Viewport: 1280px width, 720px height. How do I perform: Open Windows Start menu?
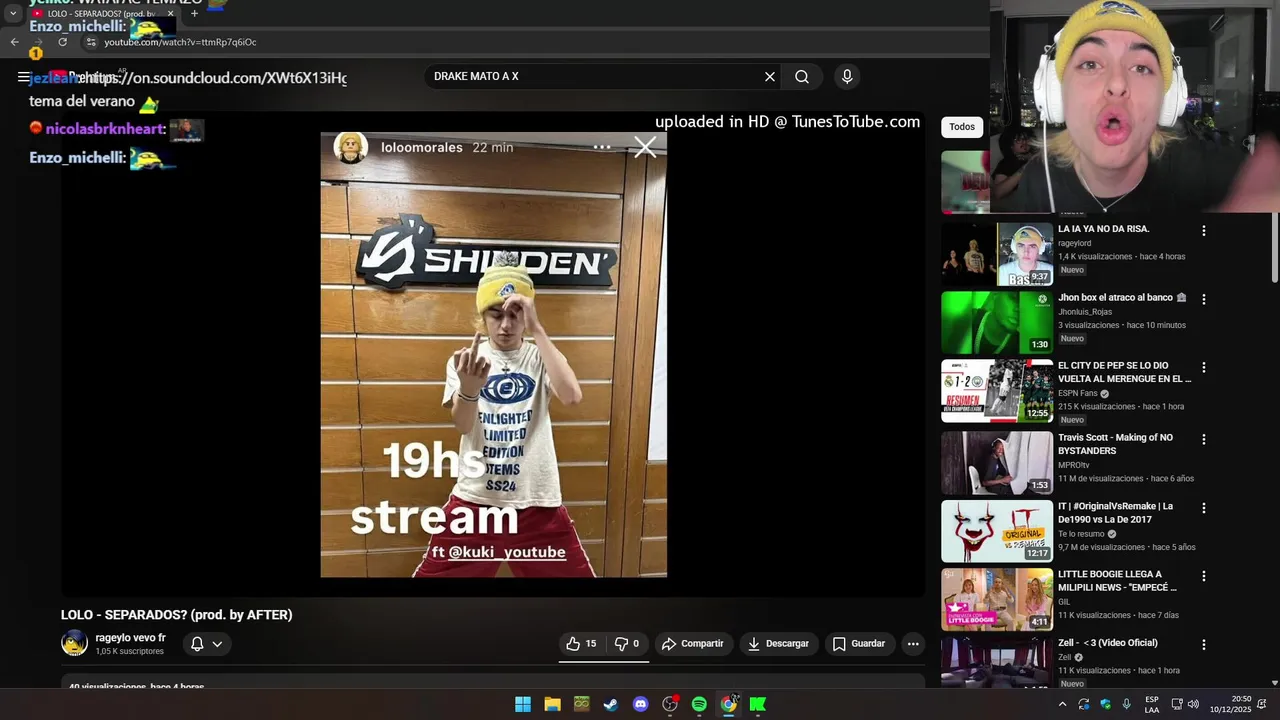pos(523,704)
